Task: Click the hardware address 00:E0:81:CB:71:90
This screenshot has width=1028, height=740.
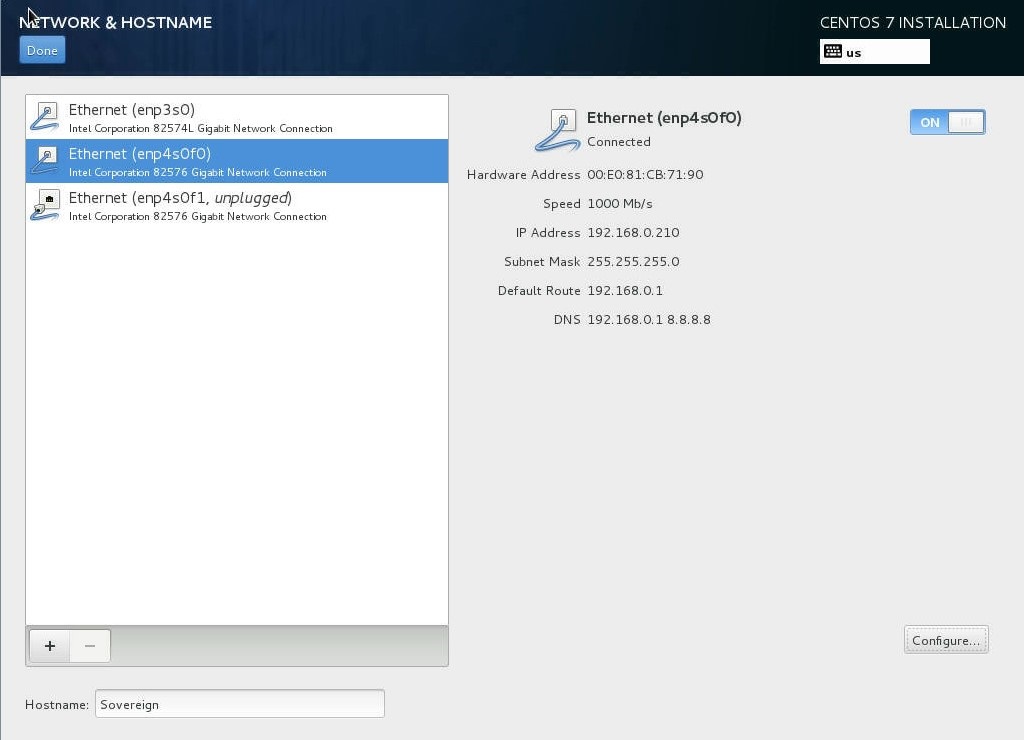Action: coord(645,175)
